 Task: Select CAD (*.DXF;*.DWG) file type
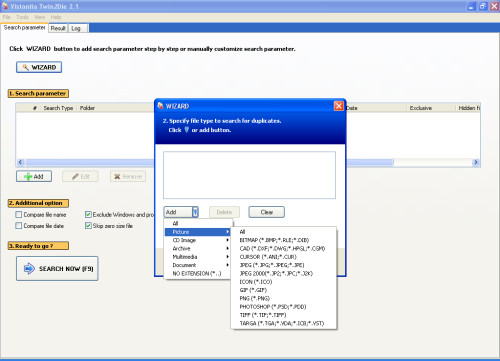[x=284, y=248]
